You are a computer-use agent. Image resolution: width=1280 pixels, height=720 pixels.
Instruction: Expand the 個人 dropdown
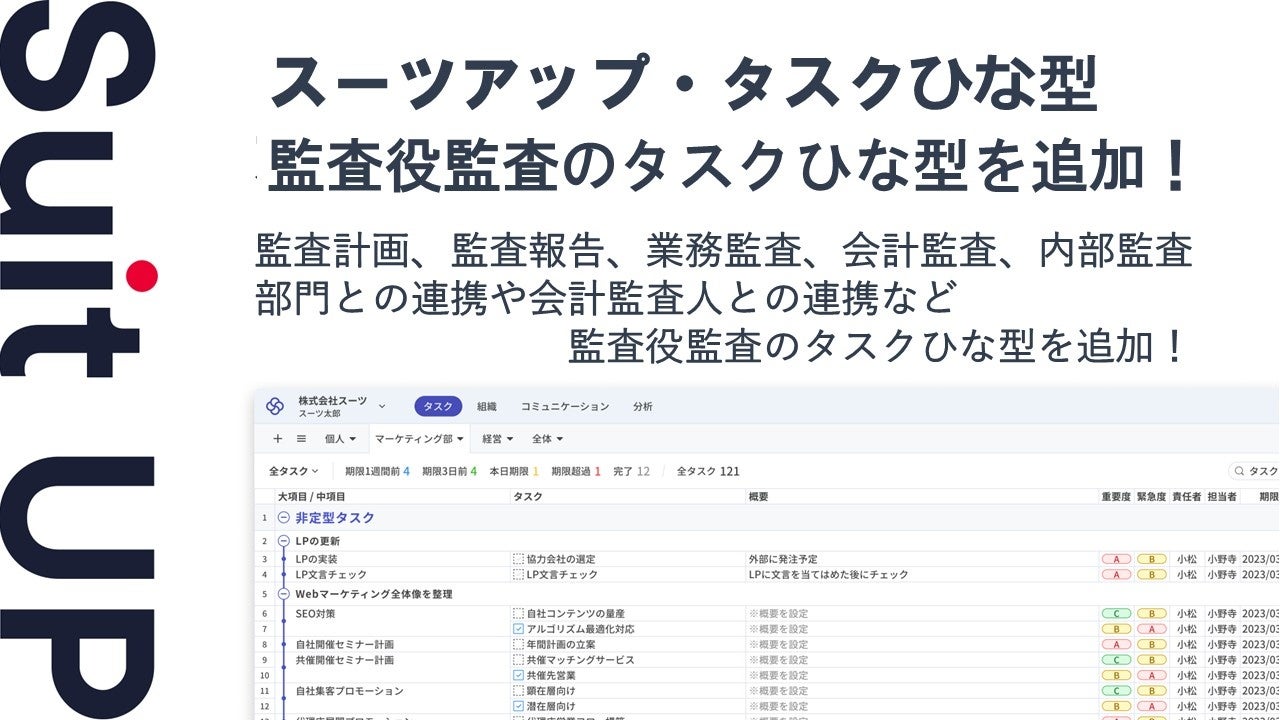pyautogui.click(x=340, y=439)
